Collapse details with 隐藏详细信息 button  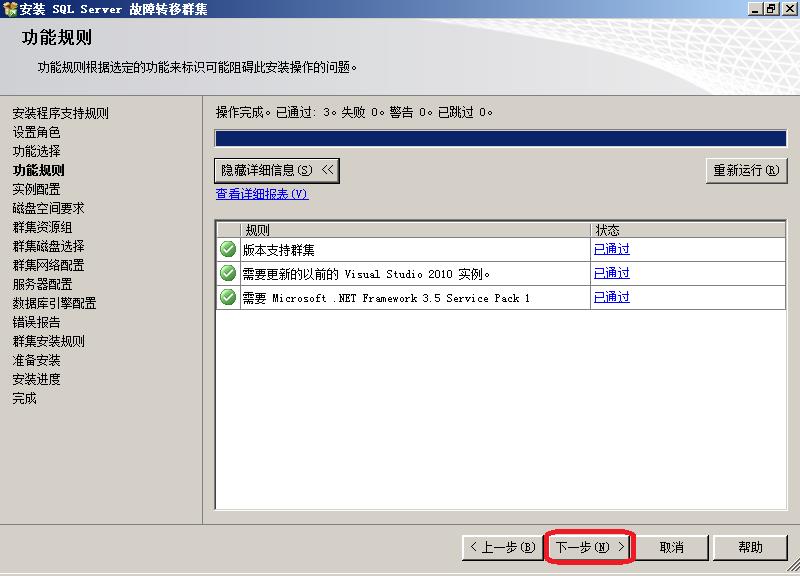(x=277, y=170)
